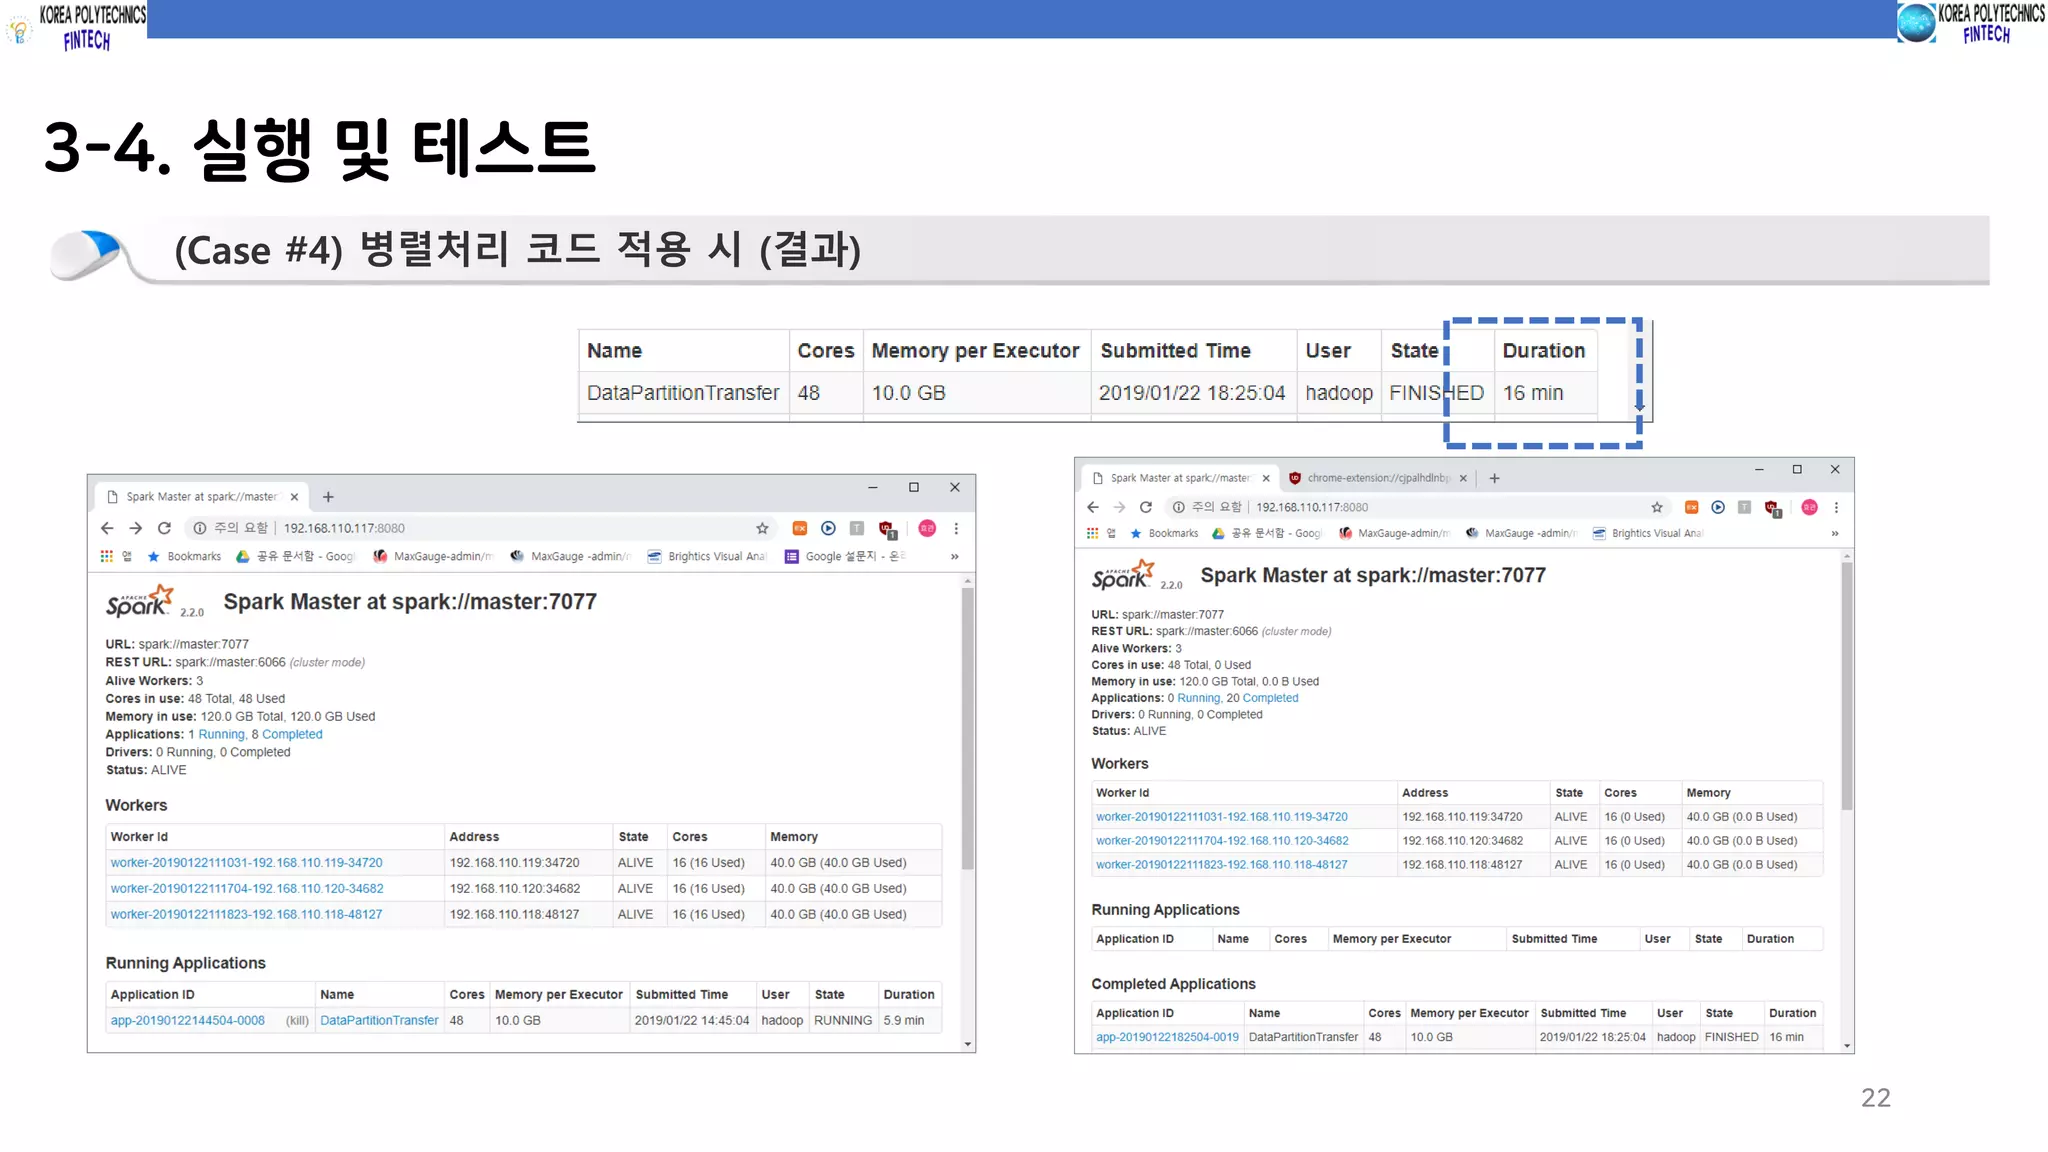Image resolution: width=2048 pixels, height=1152 pixels.
Task: Switch to chrome-extension tab in right browser
Action: coord(1377,478)
